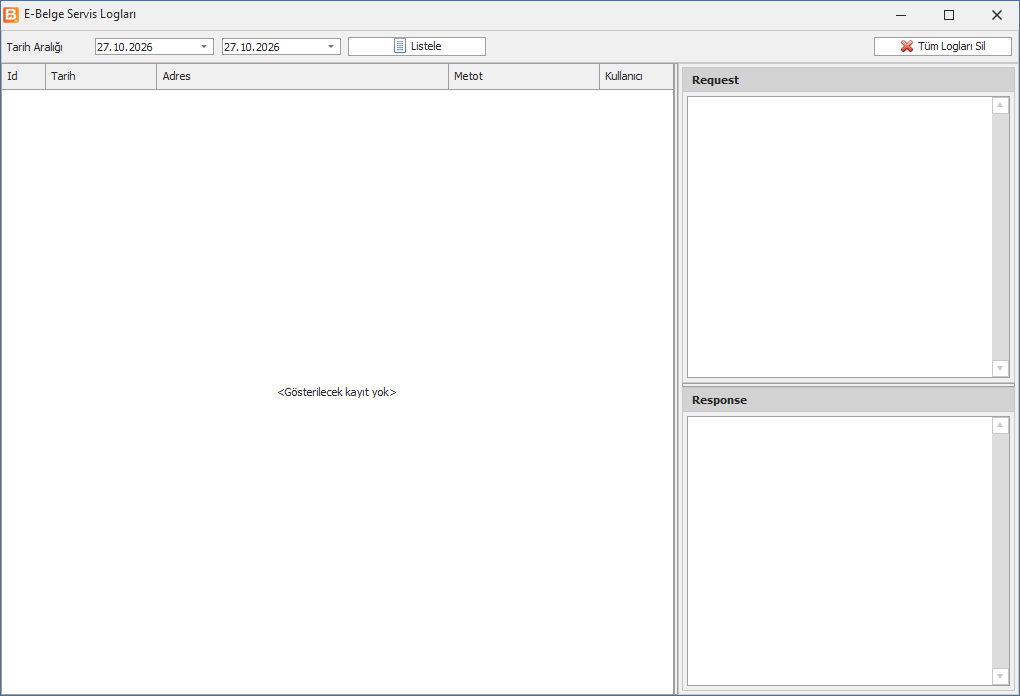Image resolution: width=1020 pixels, height=696 pixels.
Task: Sort by the Id column header
Action: click(x=23, y=76)
